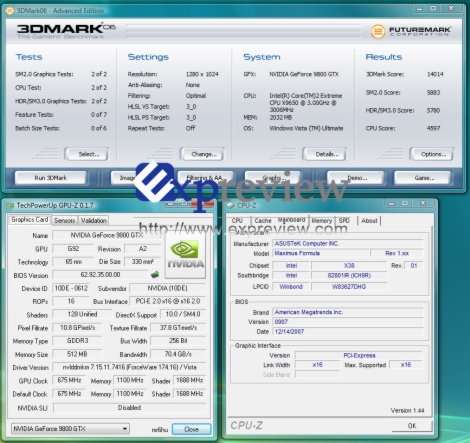Click the Bus Width value 256 Bit

pos(178,341)
